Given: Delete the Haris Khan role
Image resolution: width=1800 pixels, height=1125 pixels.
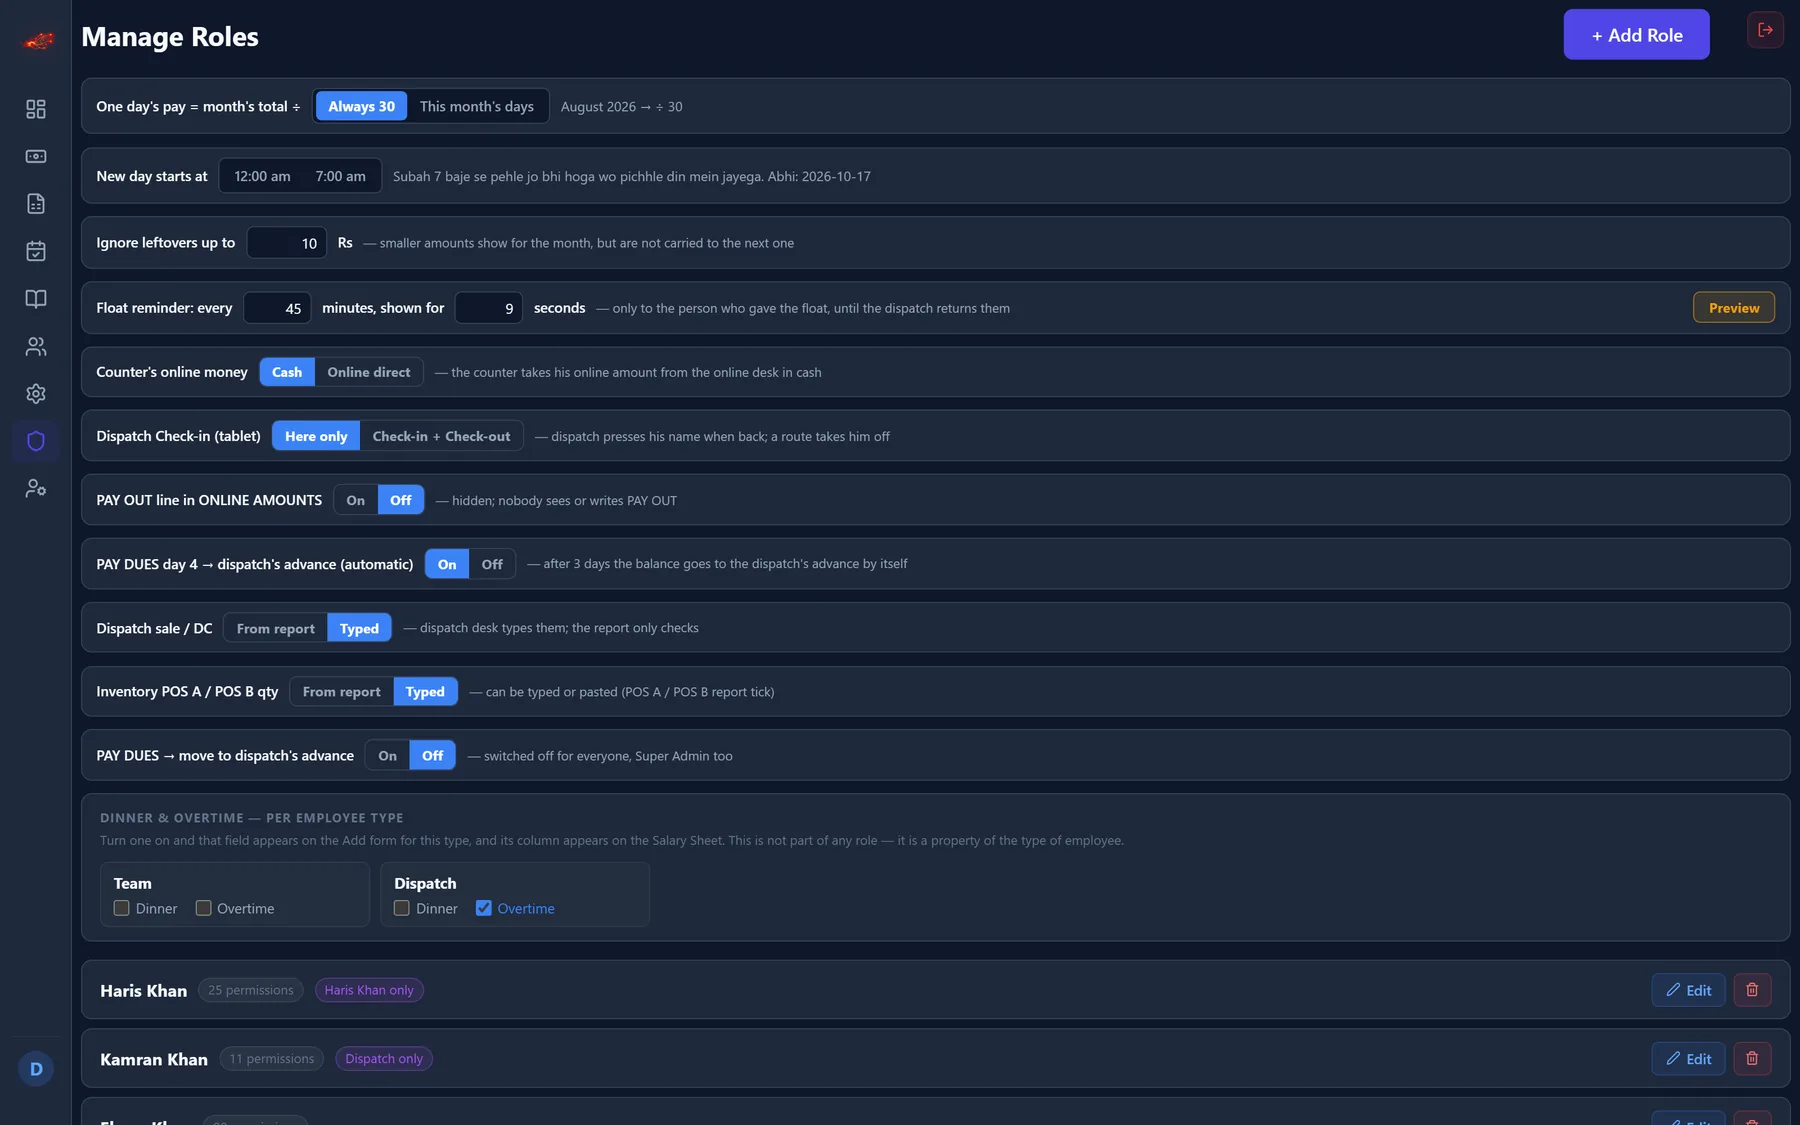Looking at the screenshot, I should tap(1752, 990).
